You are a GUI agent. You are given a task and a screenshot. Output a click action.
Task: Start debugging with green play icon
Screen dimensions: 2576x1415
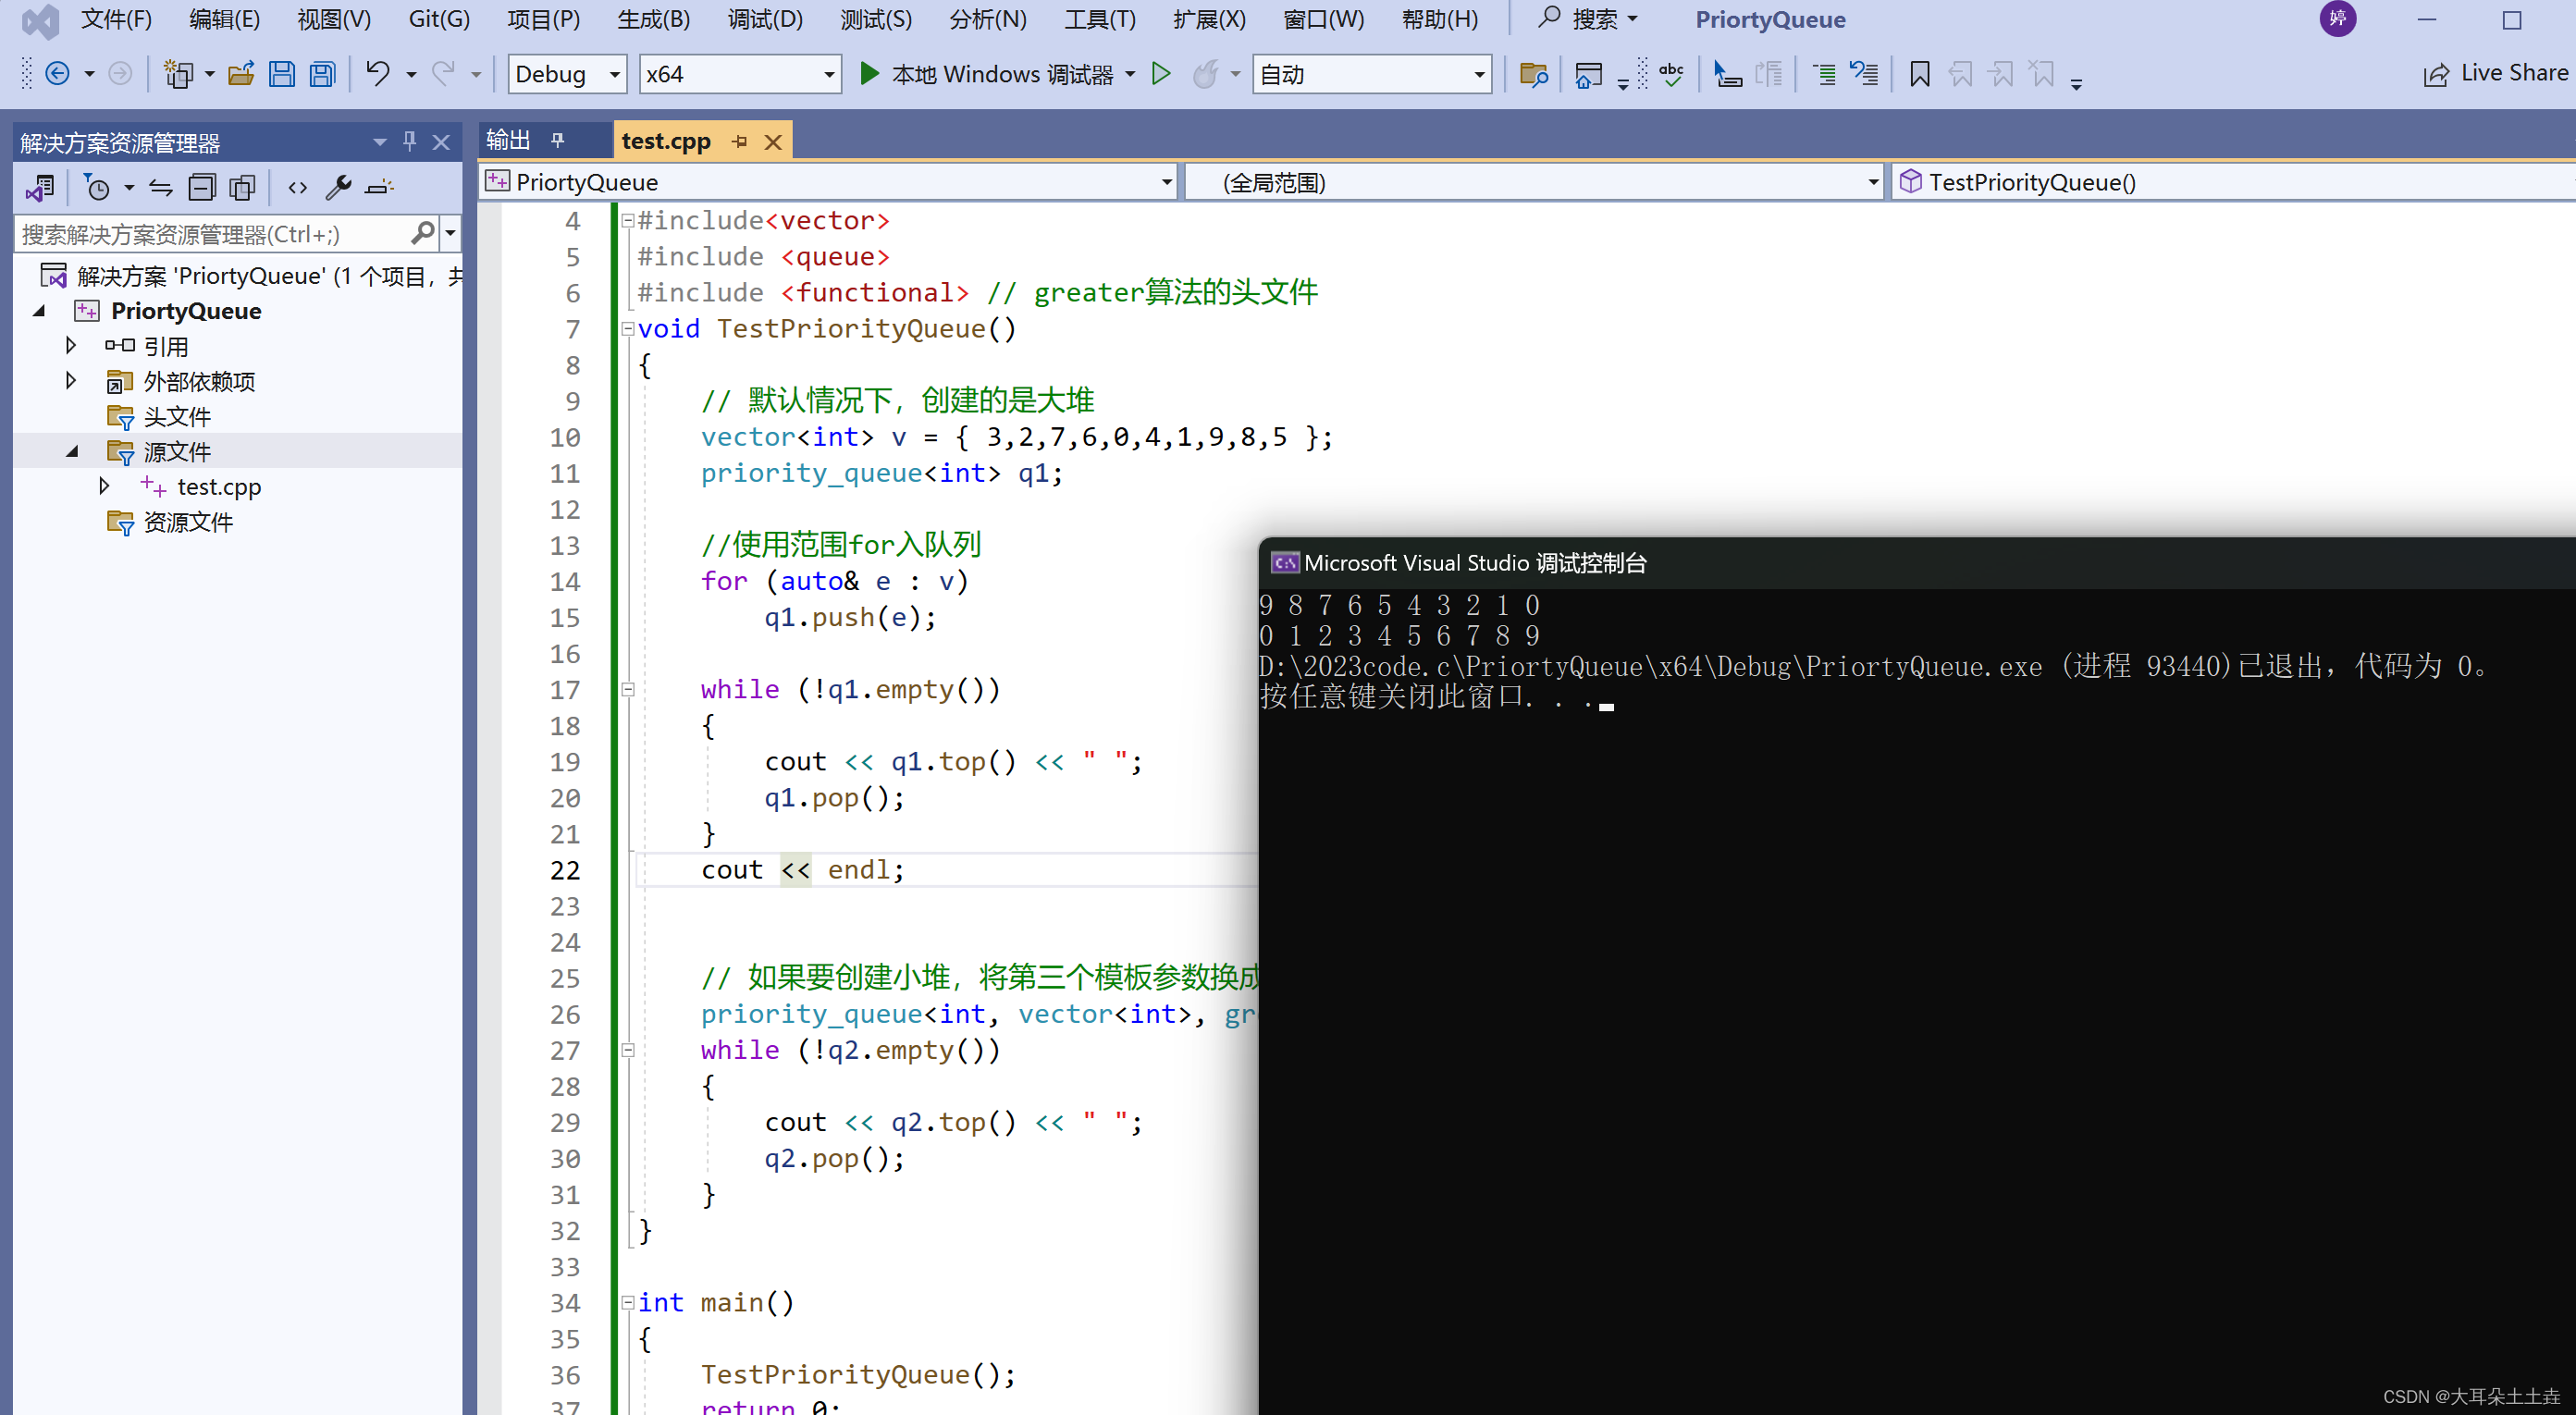coord(869,74)
